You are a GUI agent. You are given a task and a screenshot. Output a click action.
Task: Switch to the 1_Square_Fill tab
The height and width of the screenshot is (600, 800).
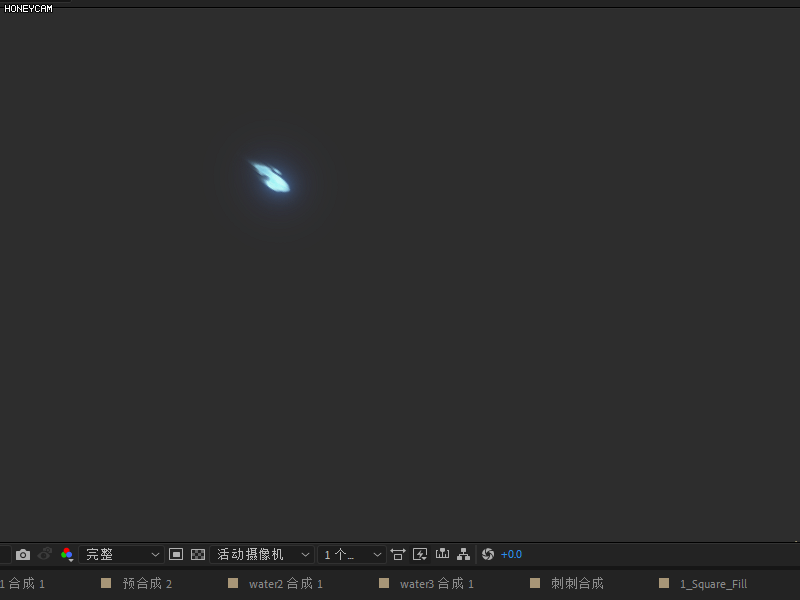[x=713, y=584]
